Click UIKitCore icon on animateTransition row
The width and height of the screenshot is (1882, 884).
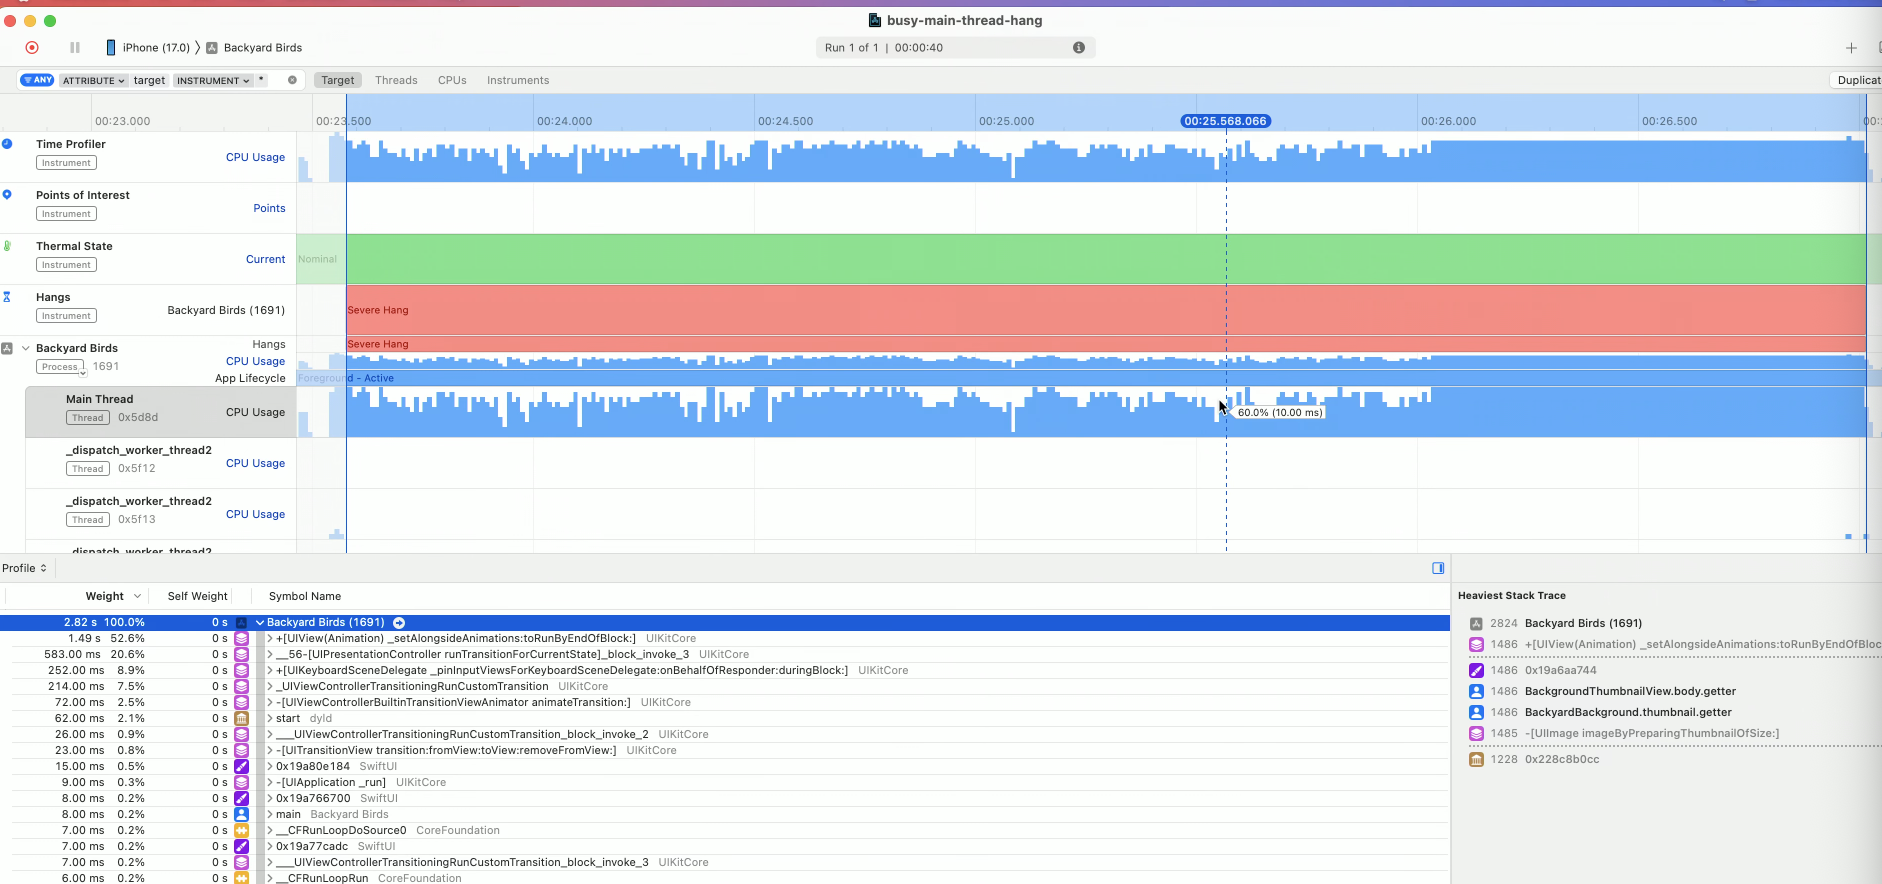[241, 702]
